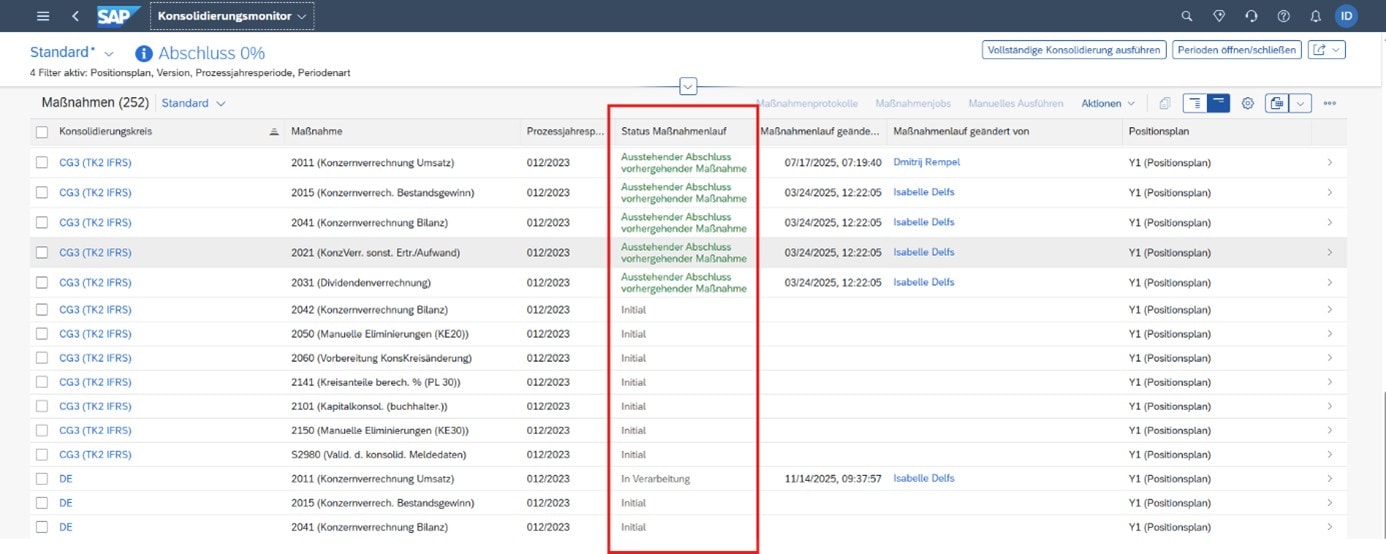Click the back arrow in header
The height and width of the screenshot is (554, 1386).
click(75, 16)
